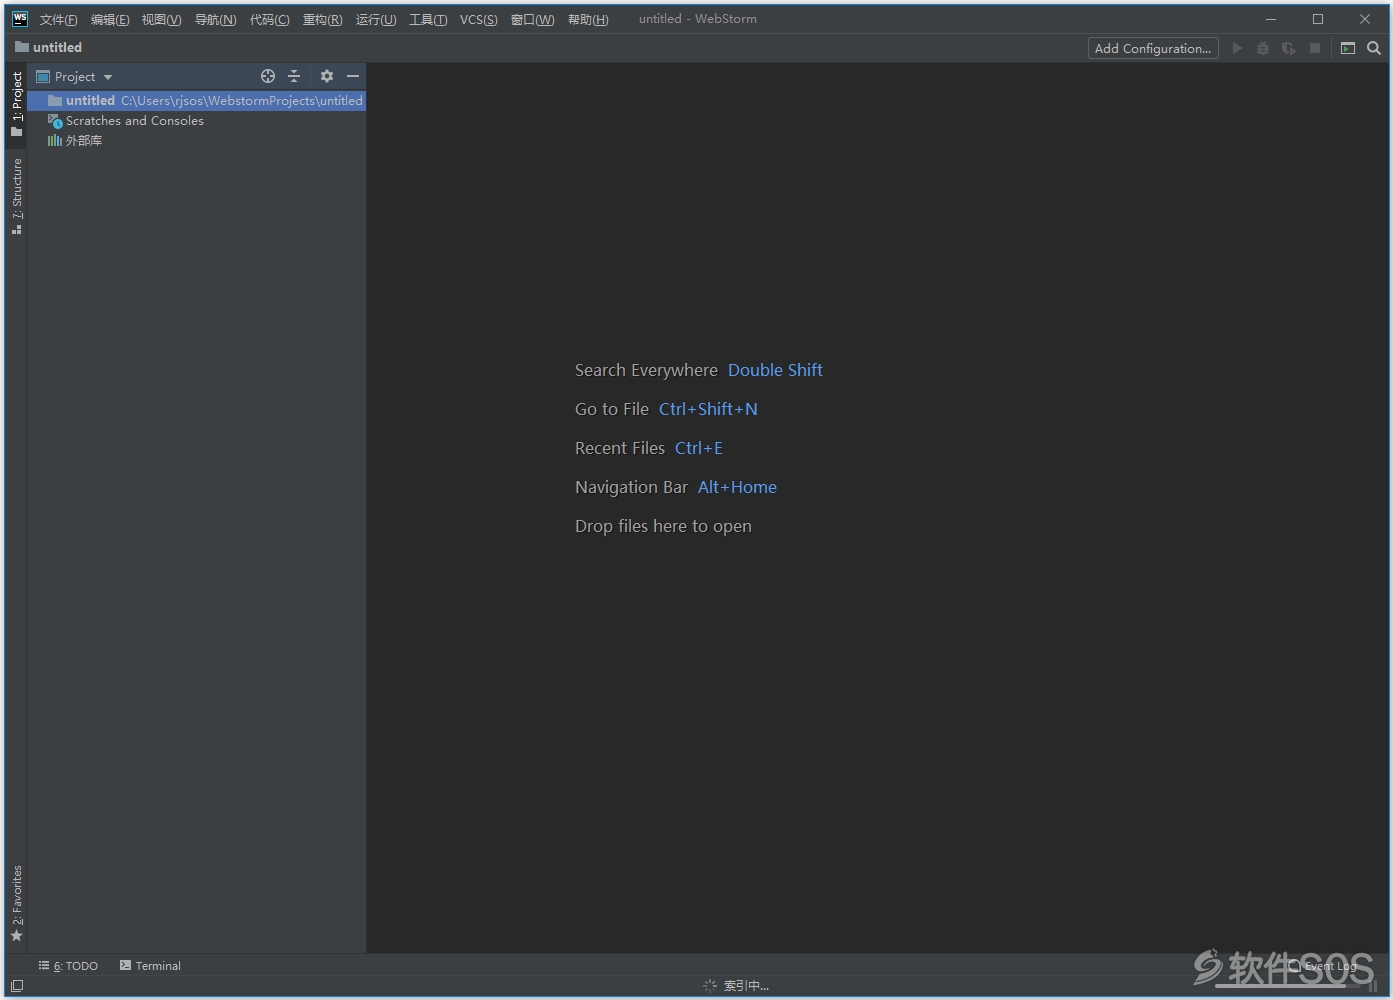Open the Terminal tool window
Screen dimensions: 1393x1000
pyautogui.click(x=150, y=966)
